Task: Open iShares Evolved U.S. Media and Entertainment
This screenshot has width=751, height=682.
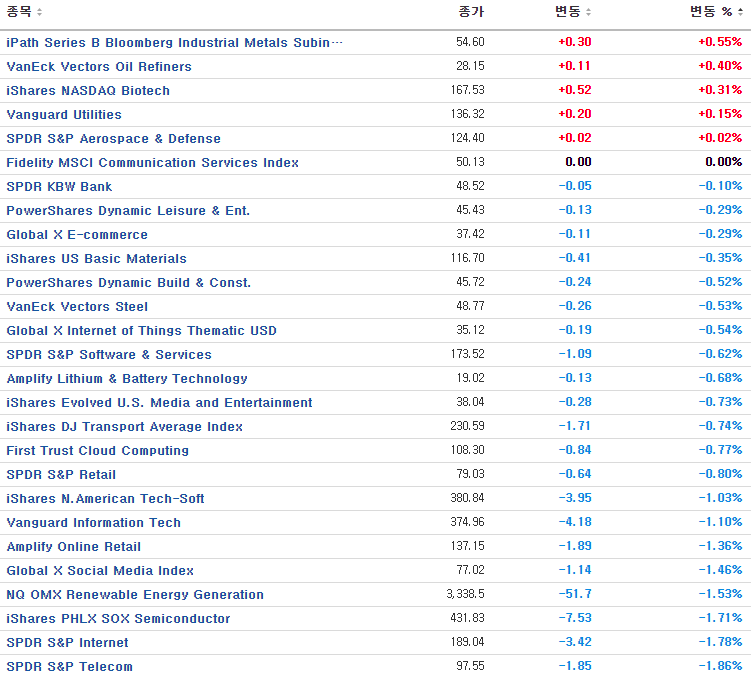Action: click(159, 402)
